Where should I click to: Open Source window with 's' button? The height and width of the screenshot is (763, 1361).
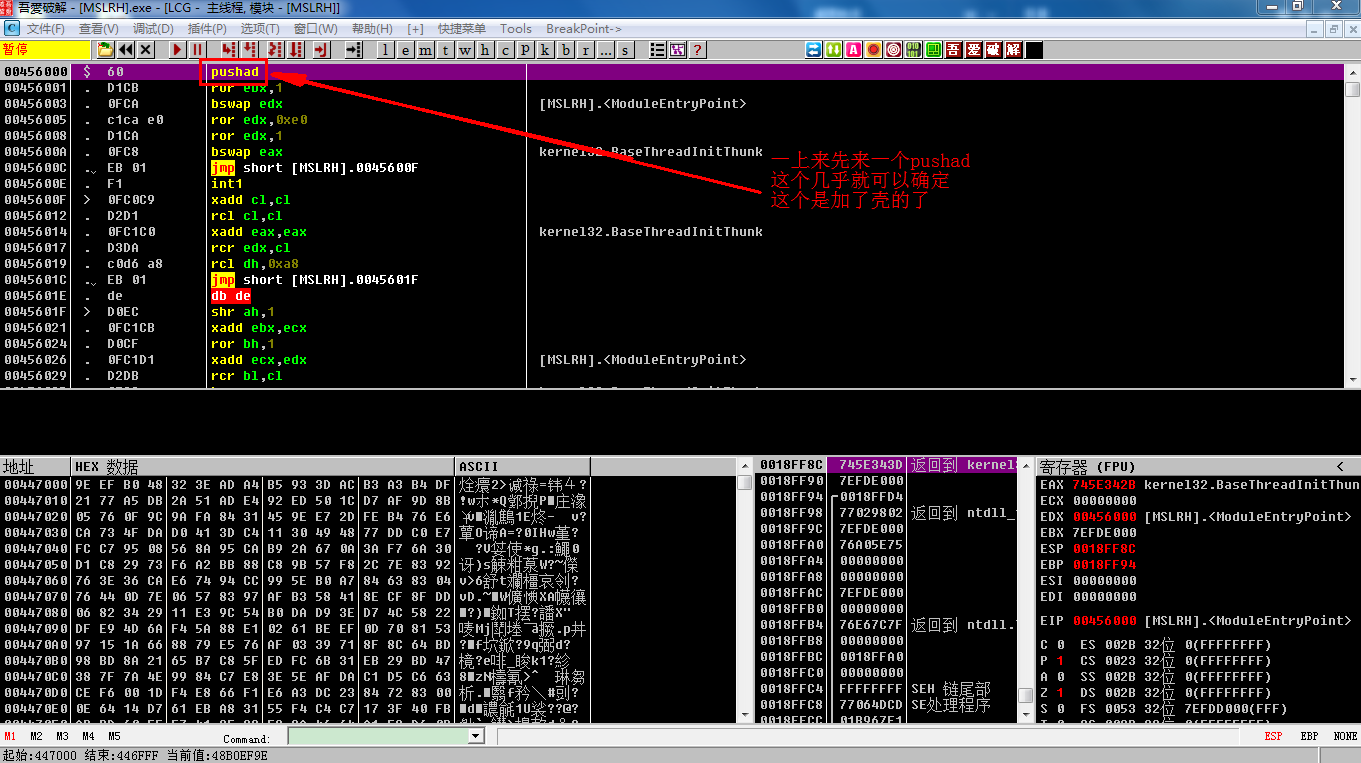[x=626, y=50]
